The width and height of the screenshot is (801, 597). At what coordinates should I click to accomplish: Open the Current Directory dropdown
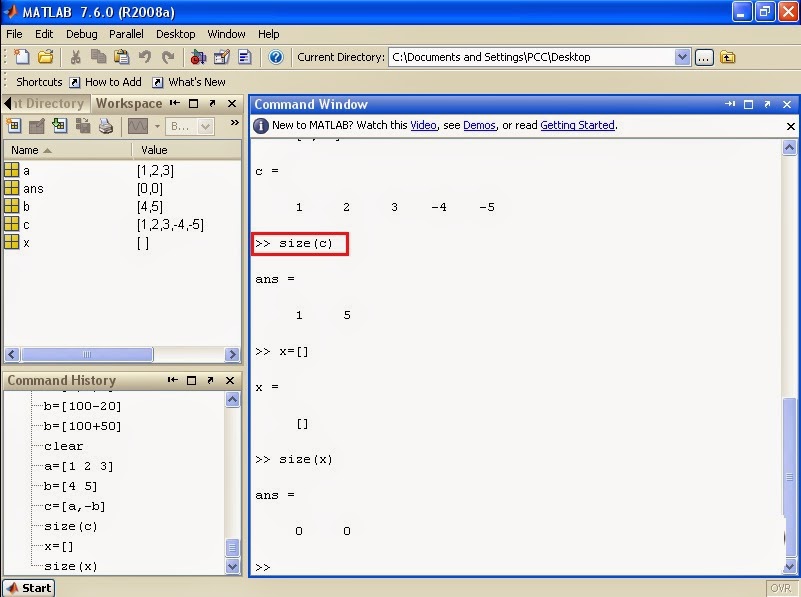[x=683, y=57]
